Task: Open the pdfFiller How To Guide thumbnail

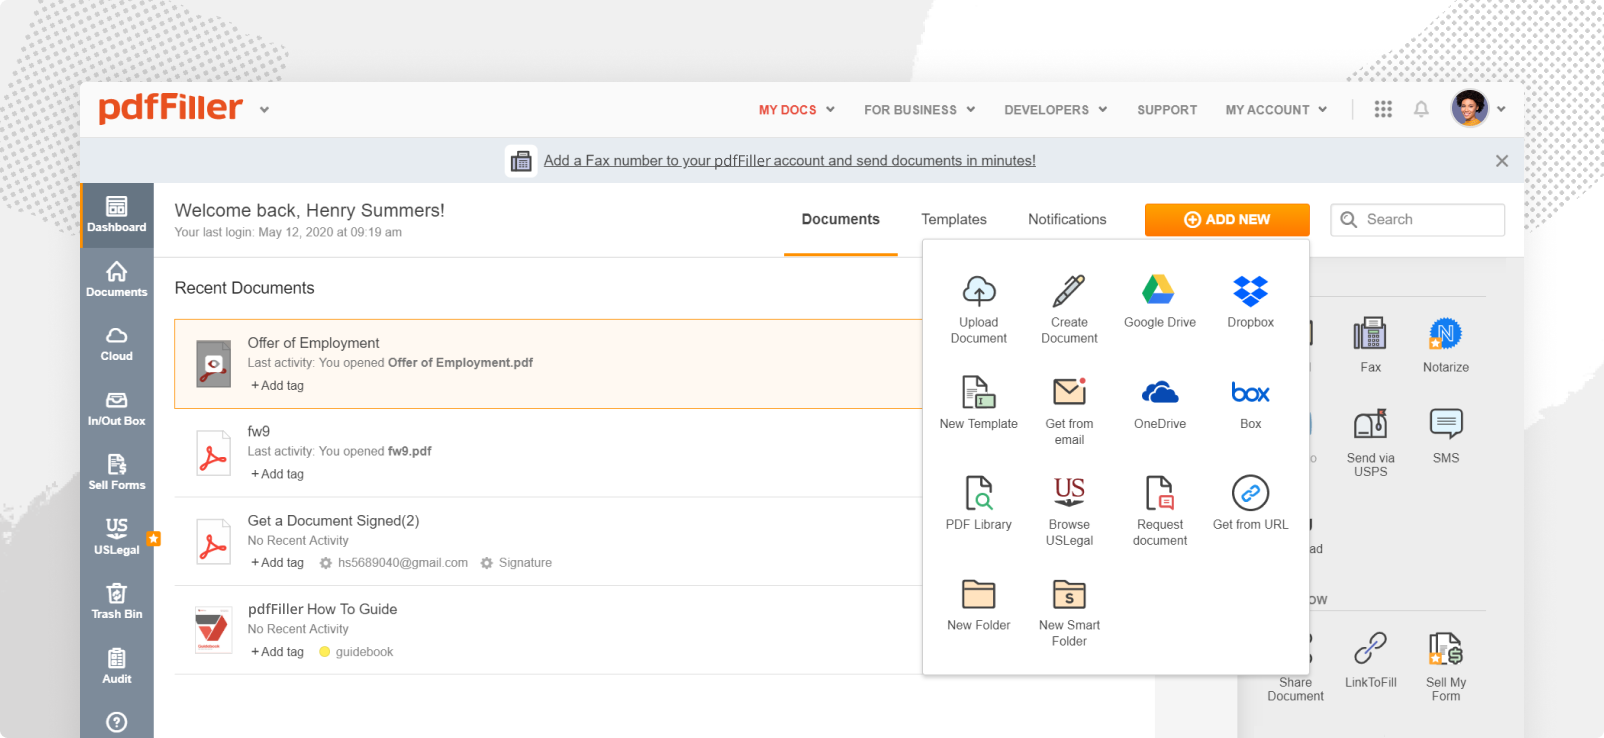Action: point(214,630)
